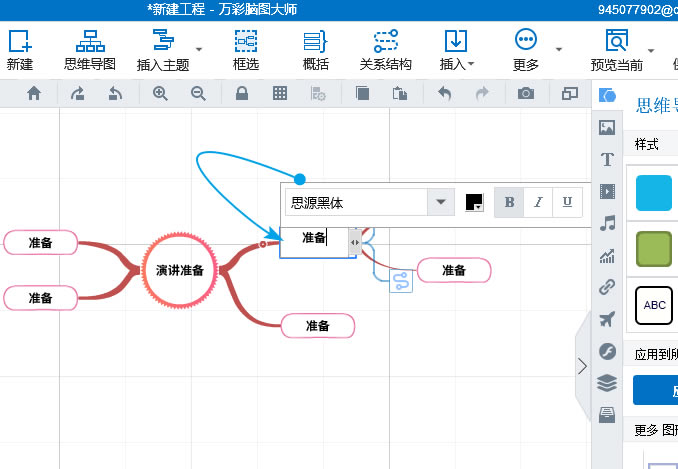Click the central 演讲准备 topic node
This screenshot has width=678, height=469.
point(179,270)
